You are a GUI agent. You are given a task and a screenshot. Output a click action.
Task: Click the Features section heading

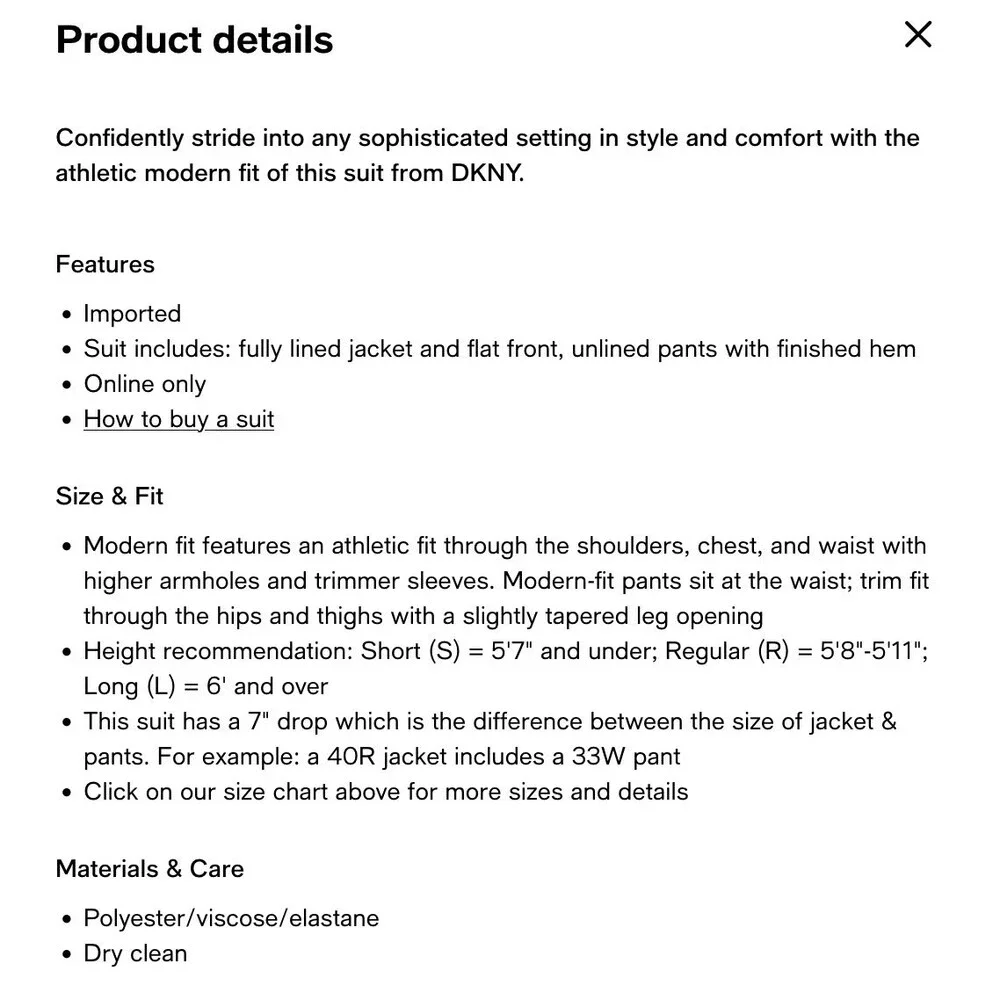coord(105,264)
